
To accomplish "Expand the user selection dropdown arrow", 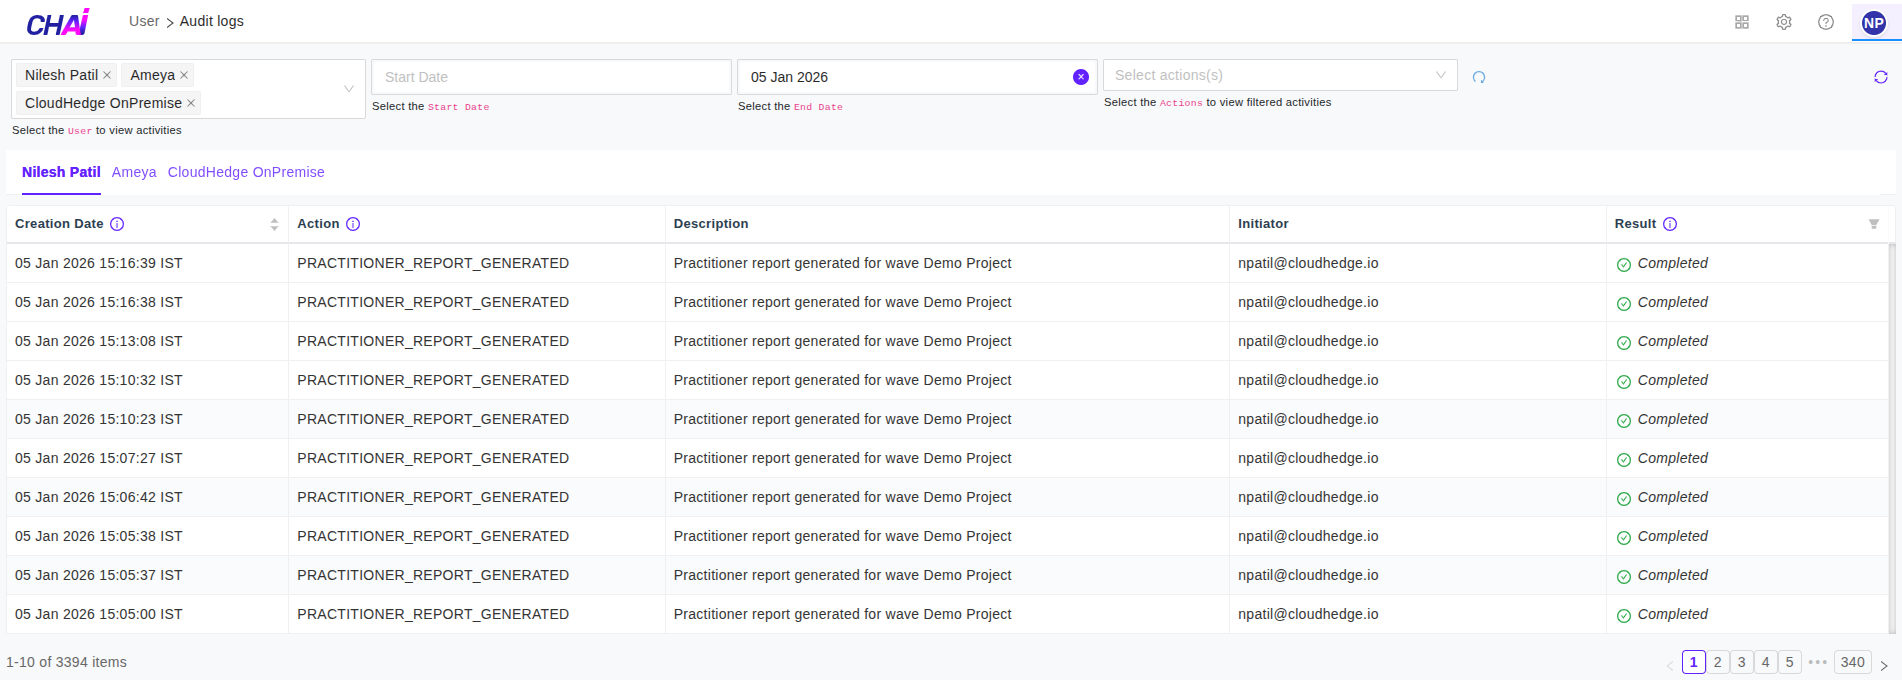I will click(x=348, y=89).
